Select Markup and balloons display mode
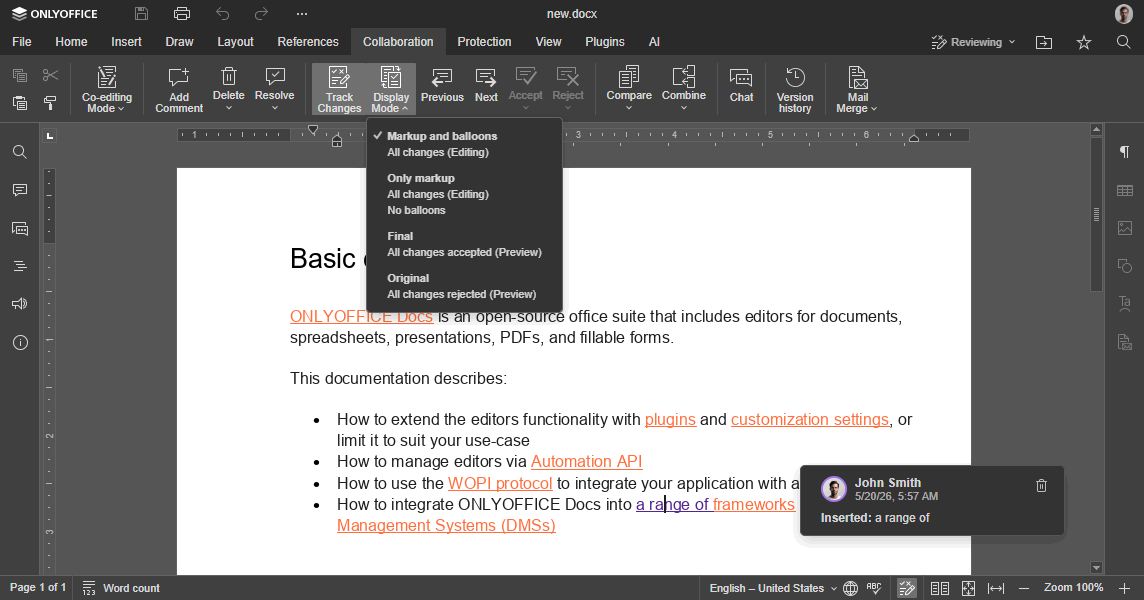Screen dimensions: 1144x600 click(x=465, y=144)
